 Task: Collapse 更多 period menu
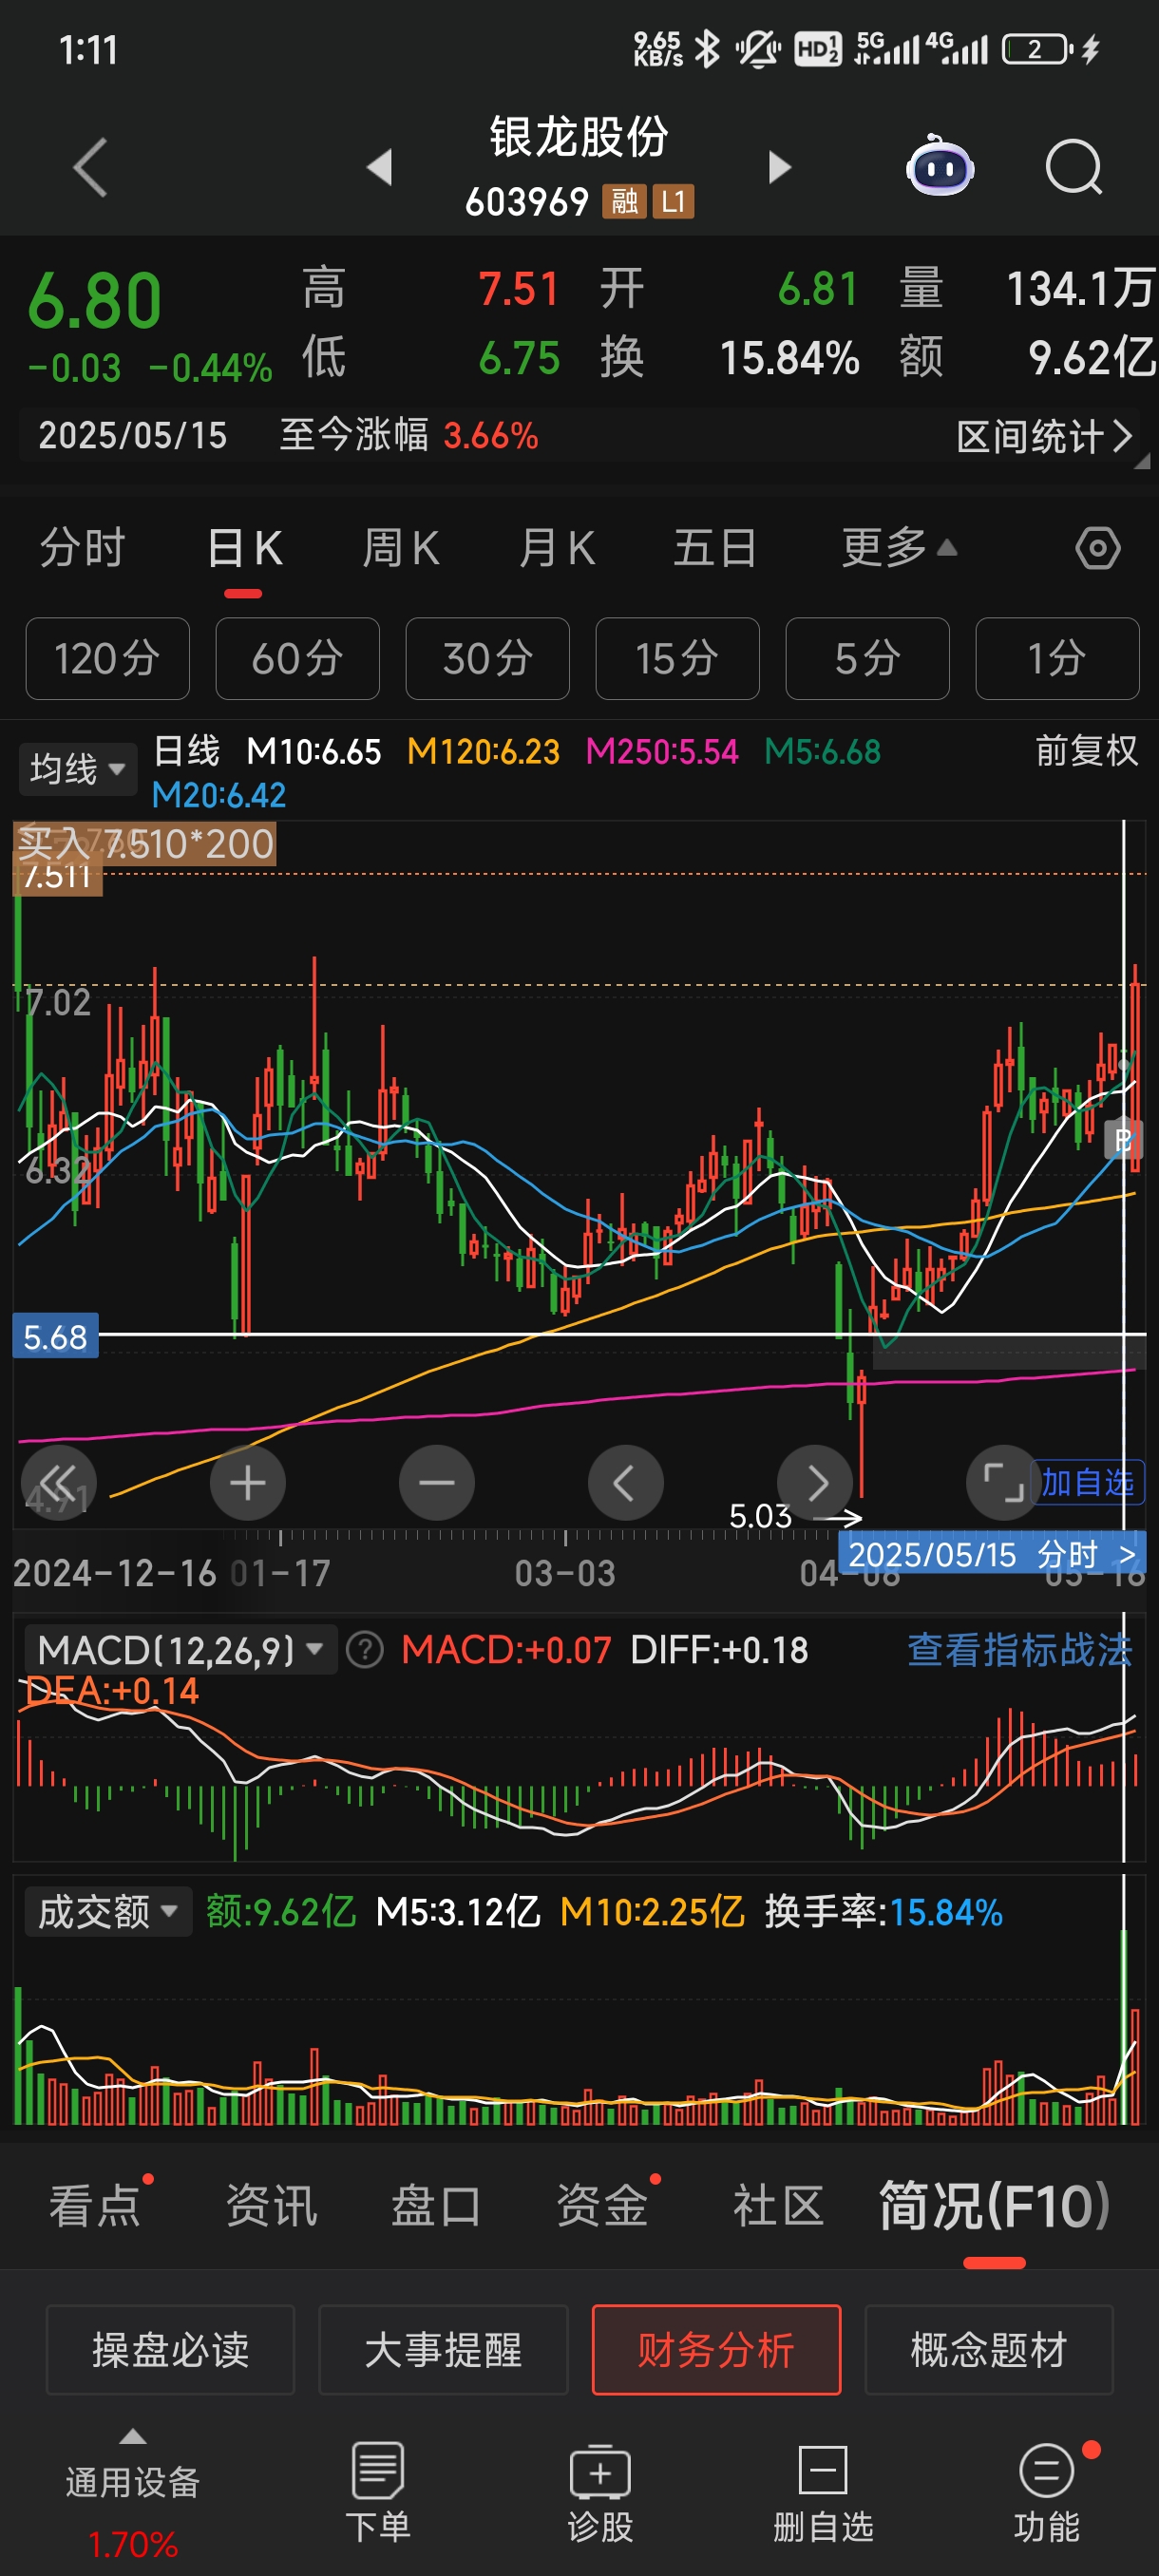(898, 548)
